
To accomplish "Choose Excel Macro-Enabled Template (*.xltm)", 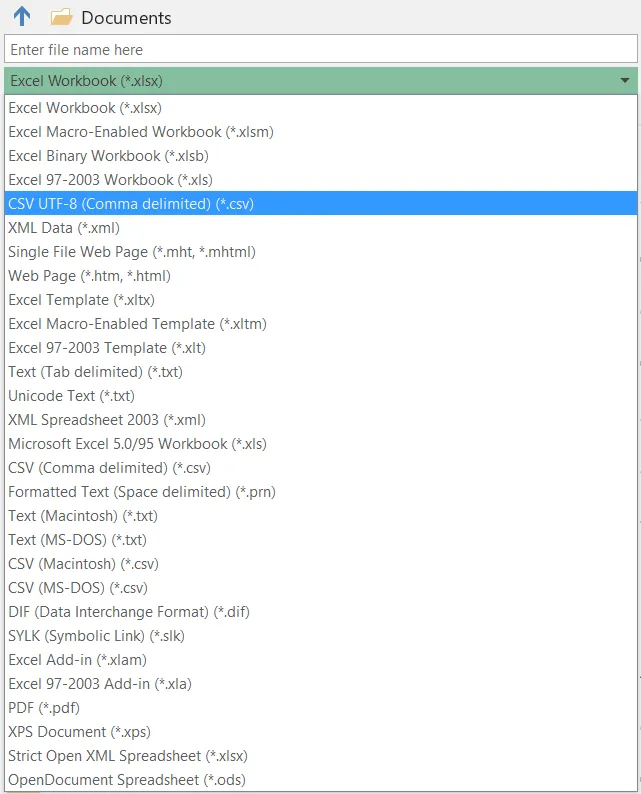I will coord(320,324).
